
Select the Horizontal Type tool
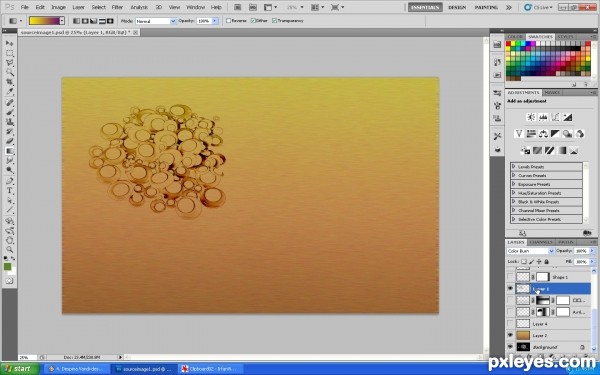[10, 191]
